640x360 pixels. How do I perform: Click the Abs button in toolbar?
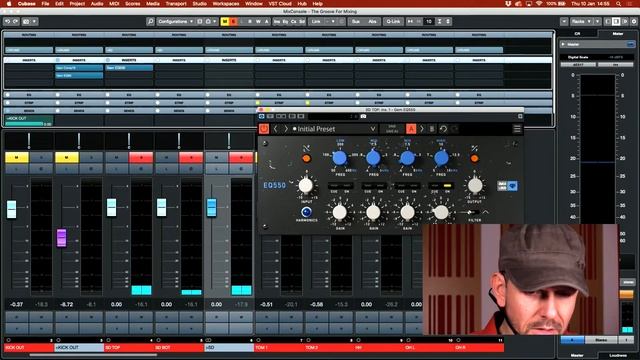(x=372, y=21)
